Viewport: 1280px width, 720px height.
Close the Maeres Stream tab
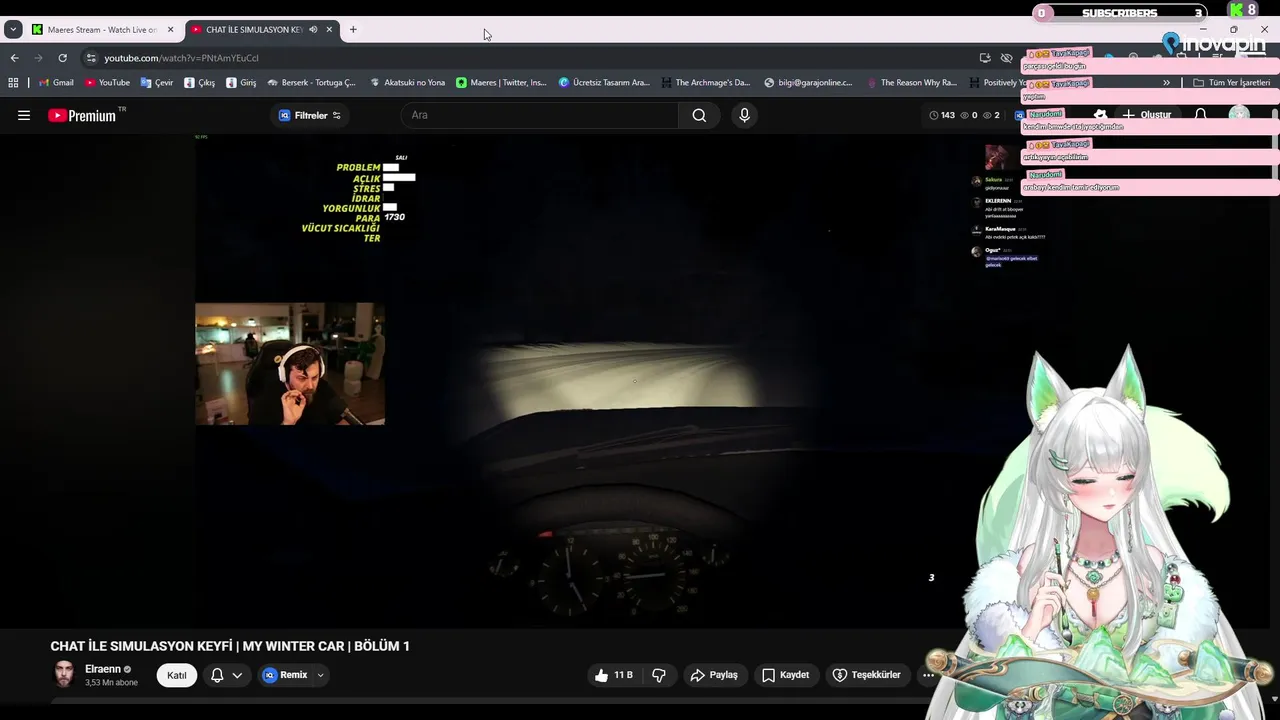click(170, 30)
